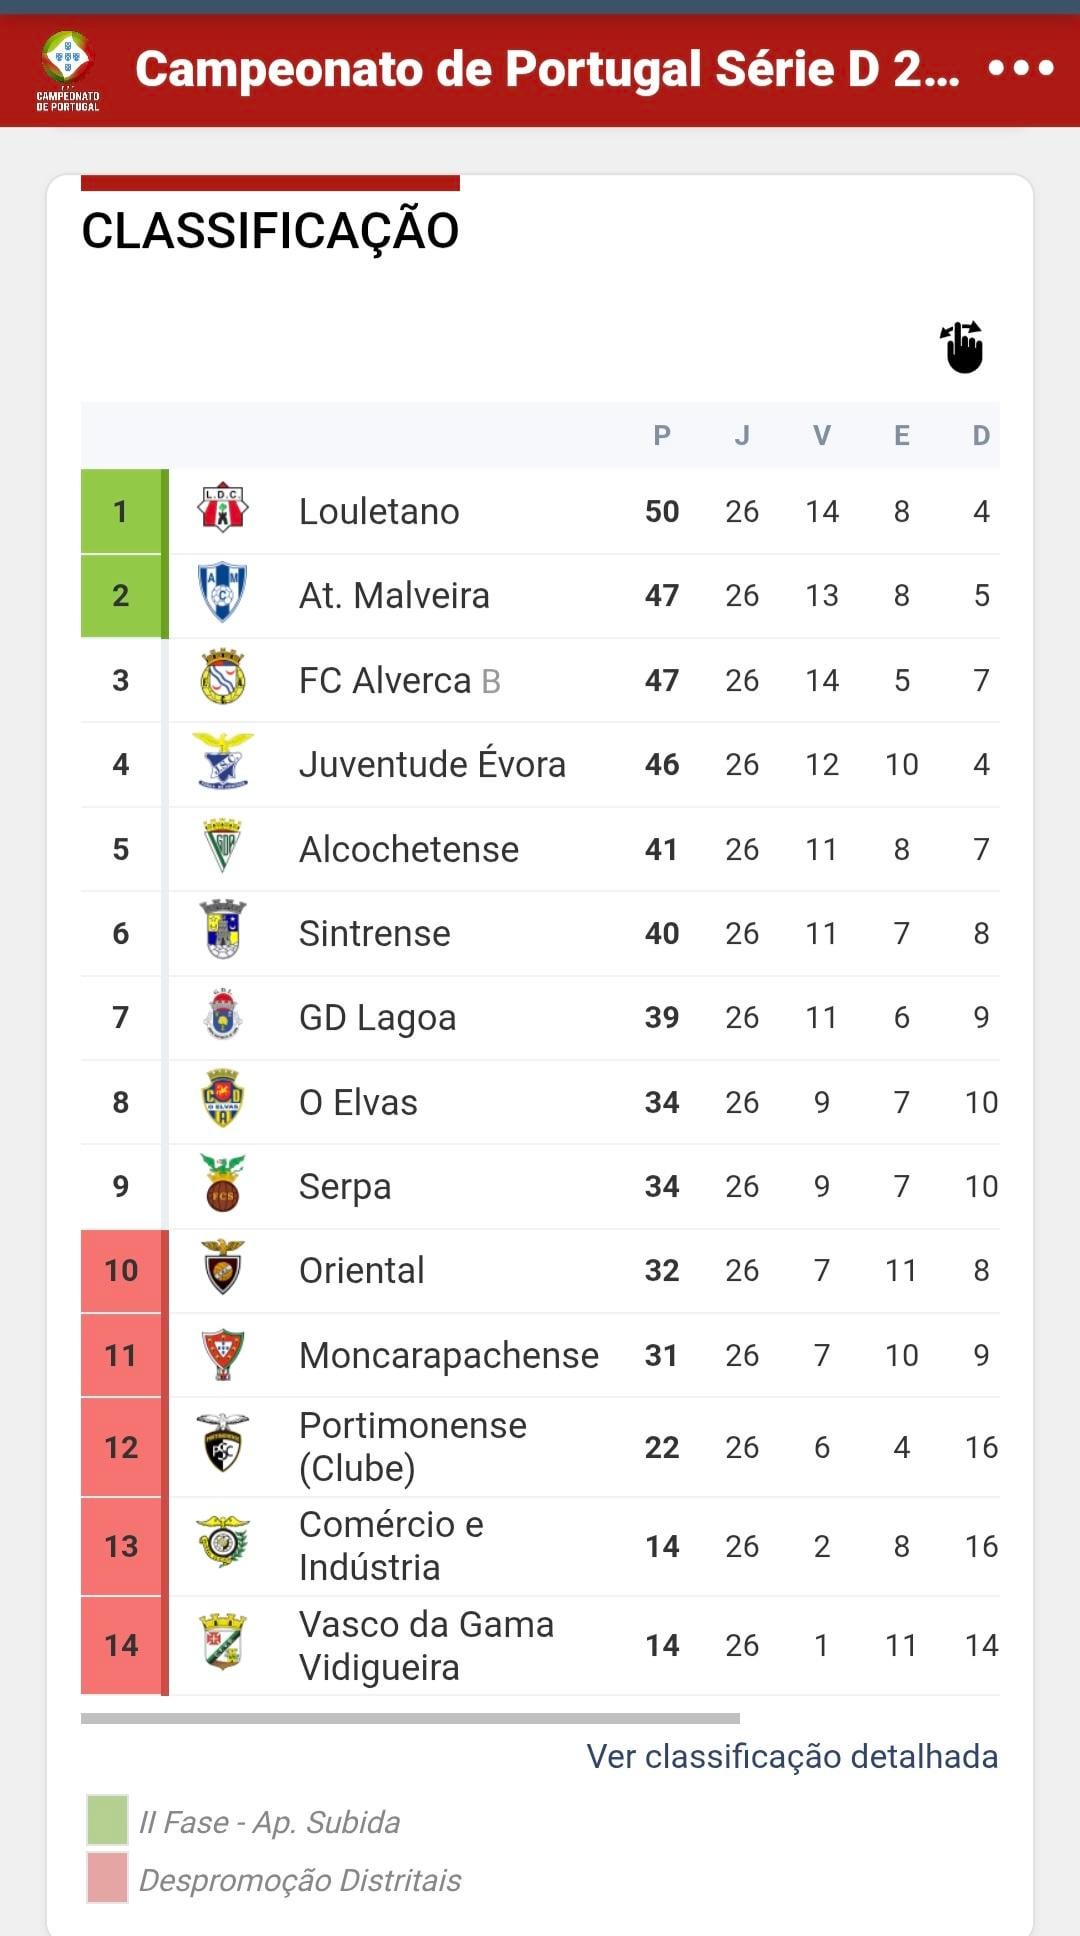Click the Serpa club crest
The height and width of the screenshot is (1936, 1080).
(222, 1184)
